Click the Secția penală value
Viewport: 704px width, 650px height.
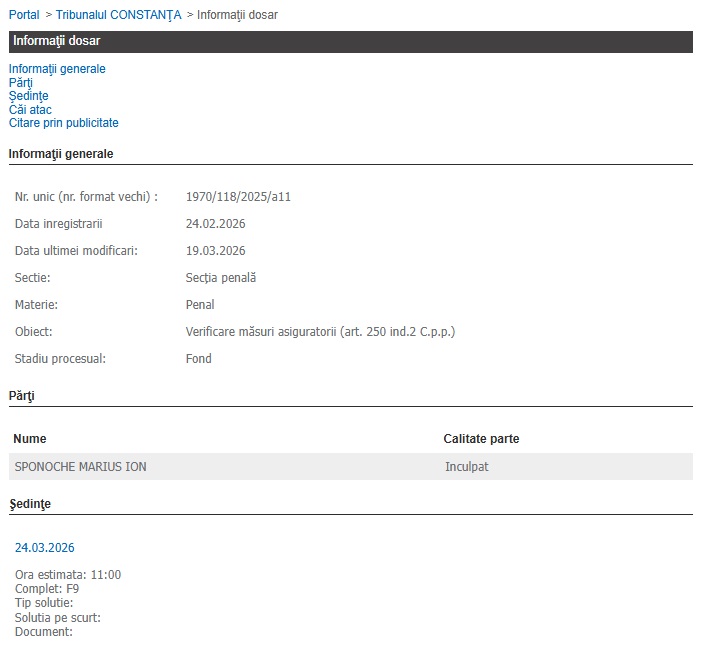[221, 278]
